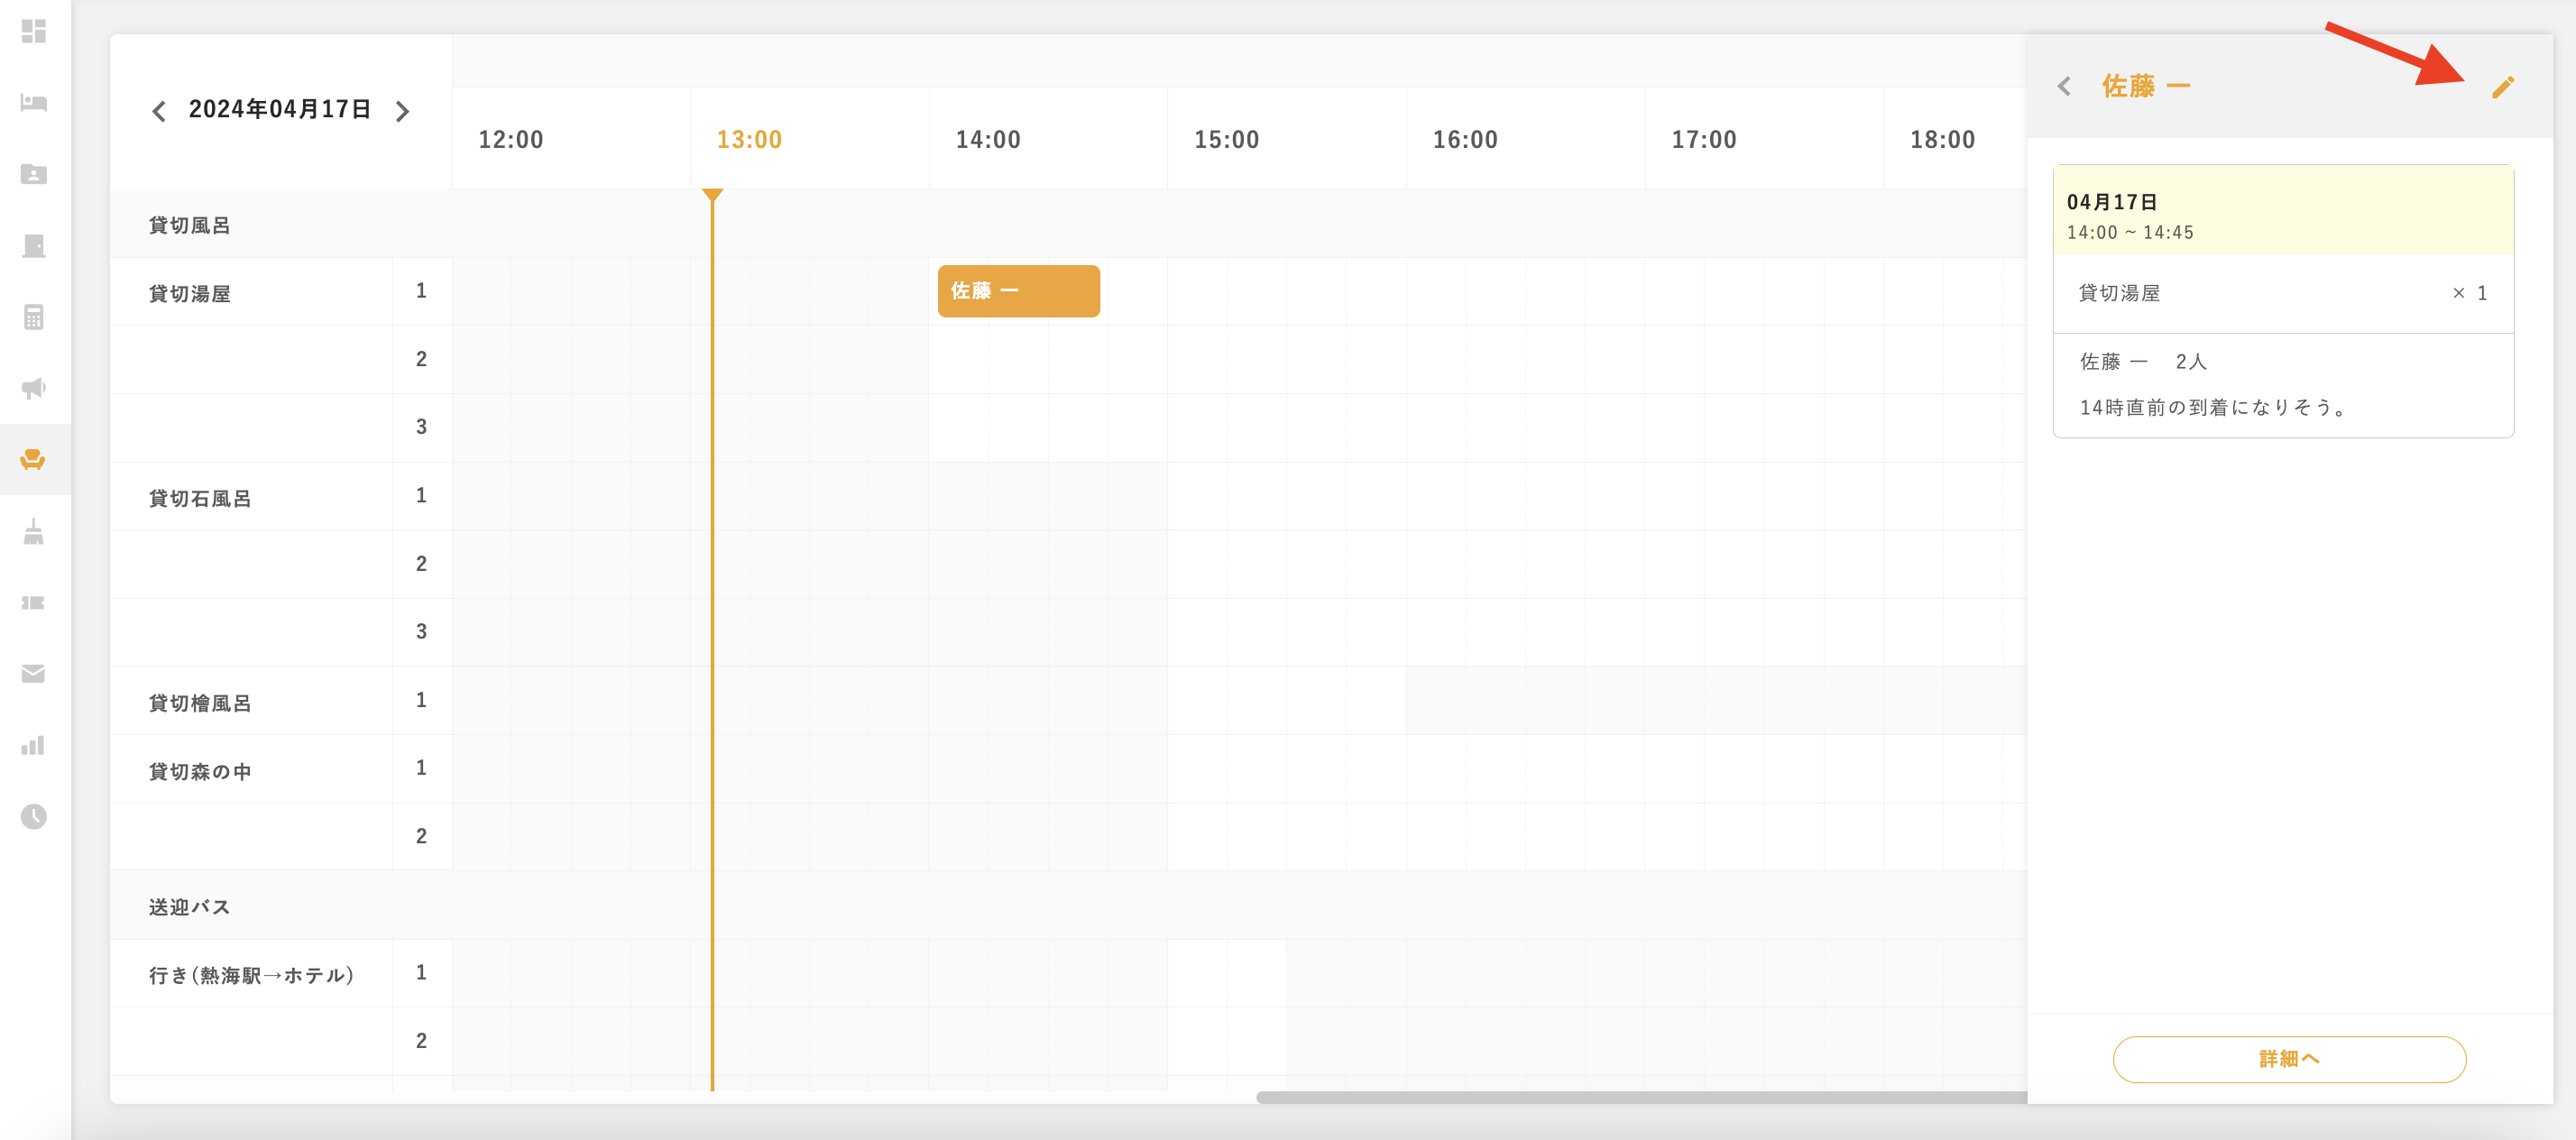Collapse the 佐藤 一 detail panel
The height and width of the screenshot is (1140, 2576).
(2065, 87)
